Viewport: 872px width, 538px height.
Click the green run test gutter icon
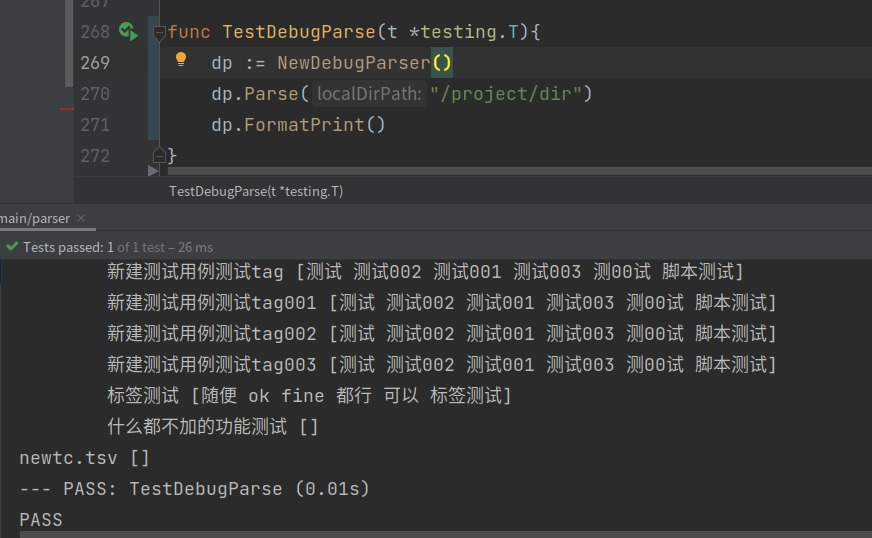(127, 32)
